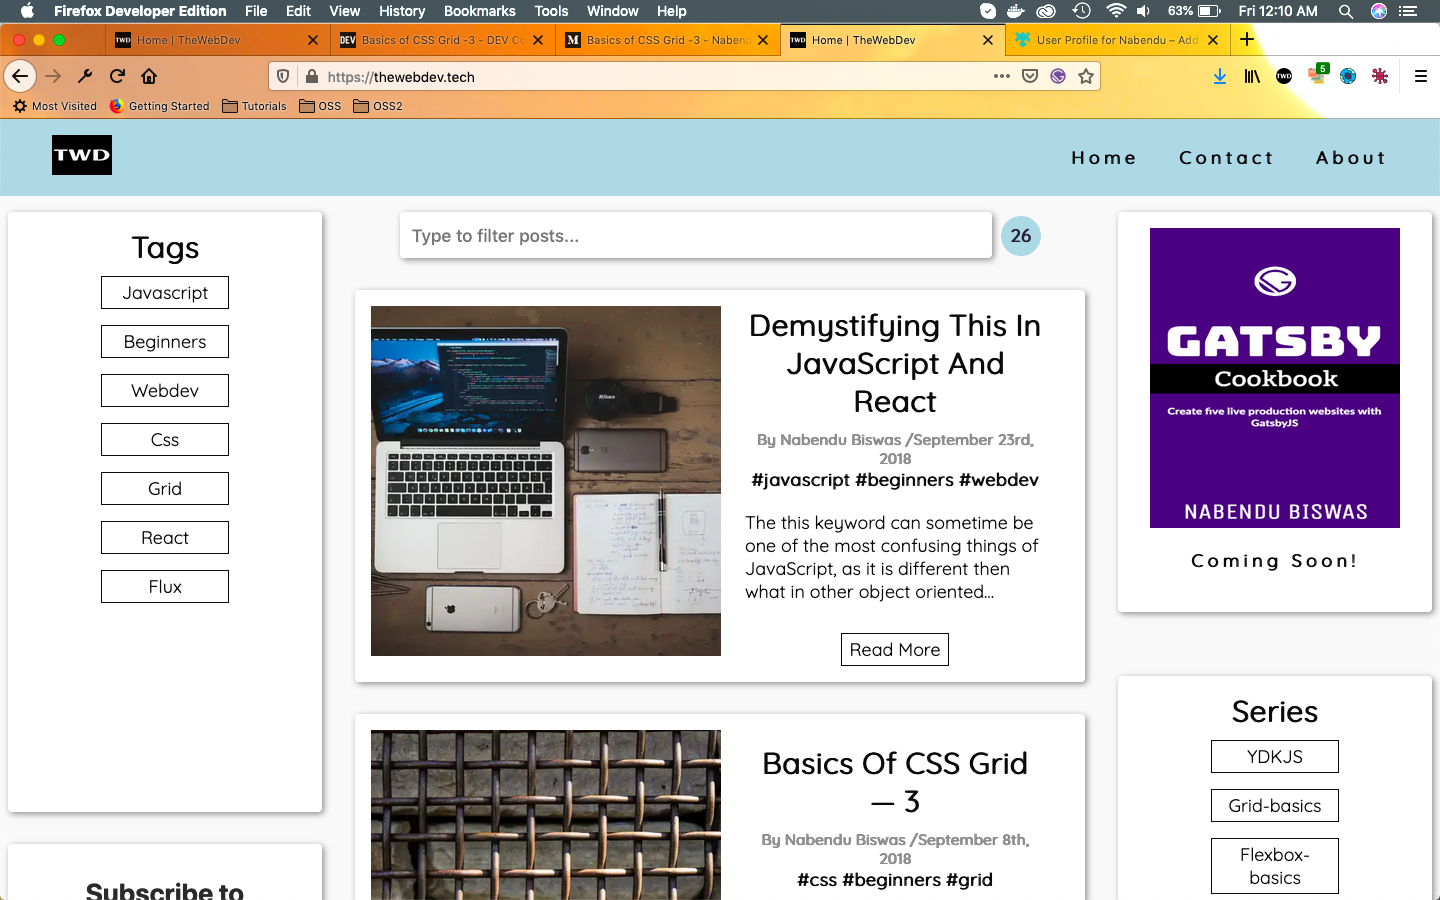The image size is (1440, 900).
Task: Click the 'Type to filter posts' field
Action: coord(696,236)
